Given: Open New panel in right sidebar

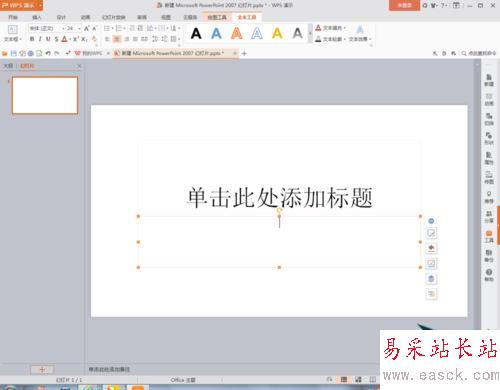Looking at the screenshot, I should pyautogui.click(x=489, y=80).
